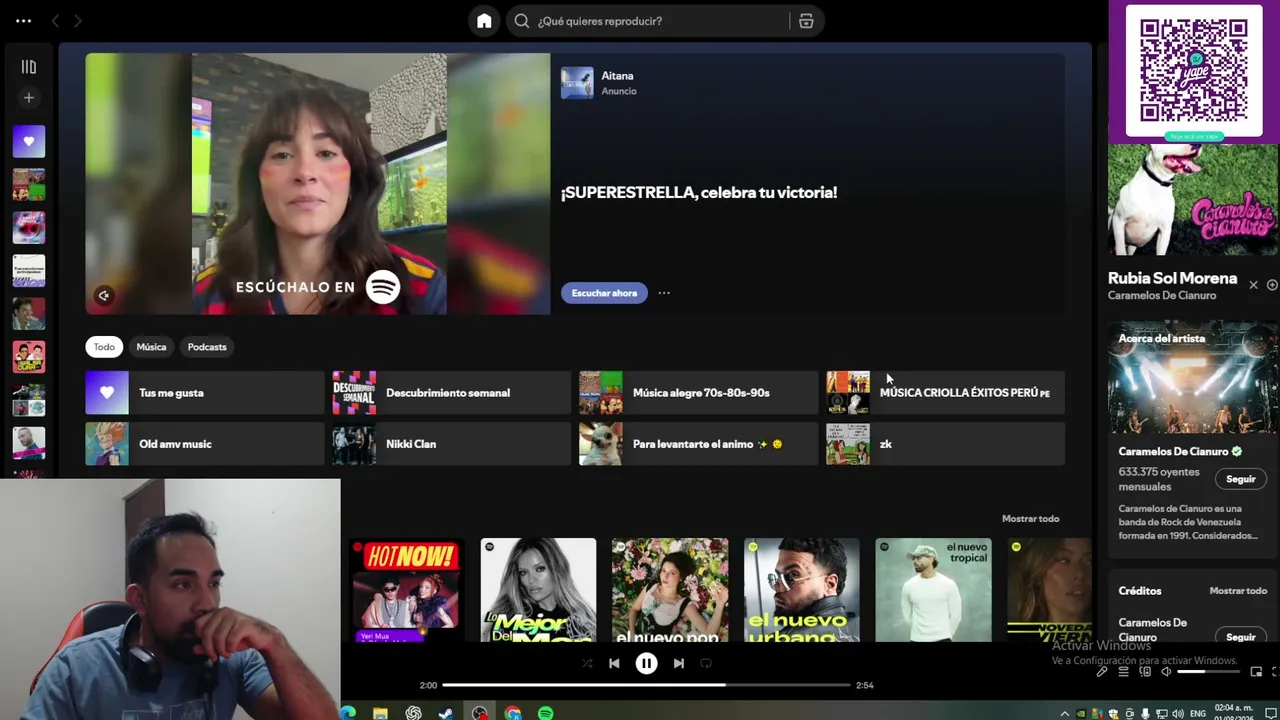Viewport: 1280px width, 720px height.
Task: Open more options dots next to Escuchar ahora
Action: pos(664,293)
